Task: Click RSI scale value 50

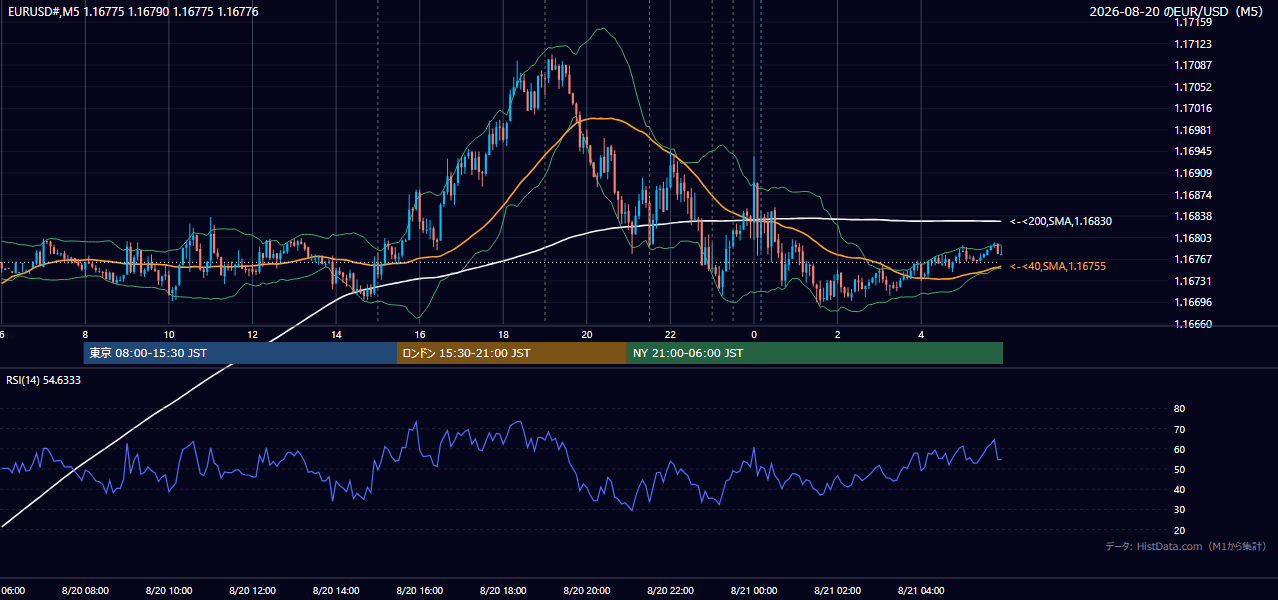Action: (1179, 469)
